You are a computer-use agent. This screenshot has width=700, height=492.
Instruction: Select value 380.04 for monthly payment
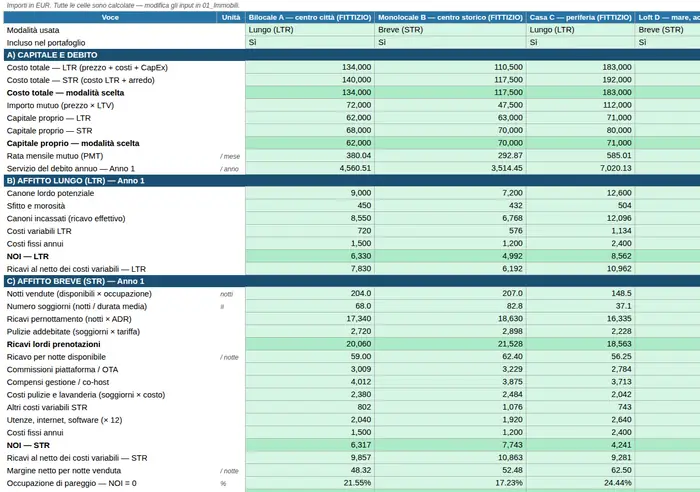[358, 155]
